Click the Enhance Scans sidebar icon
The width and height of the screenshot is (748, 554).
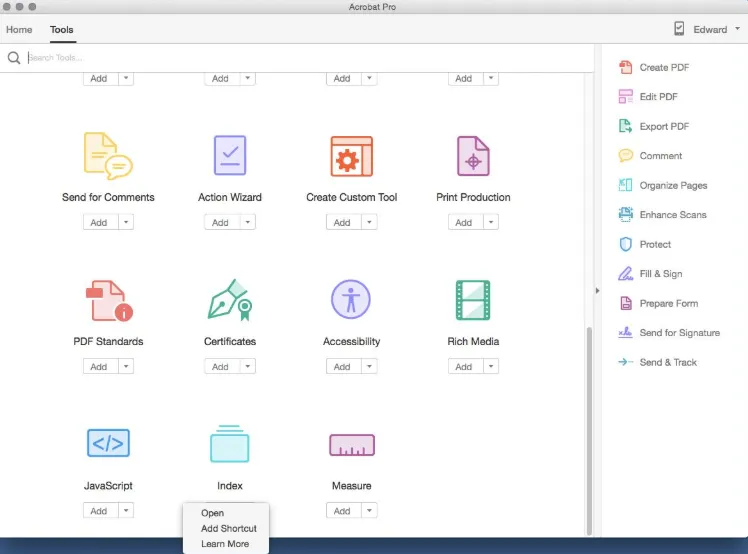625,215
